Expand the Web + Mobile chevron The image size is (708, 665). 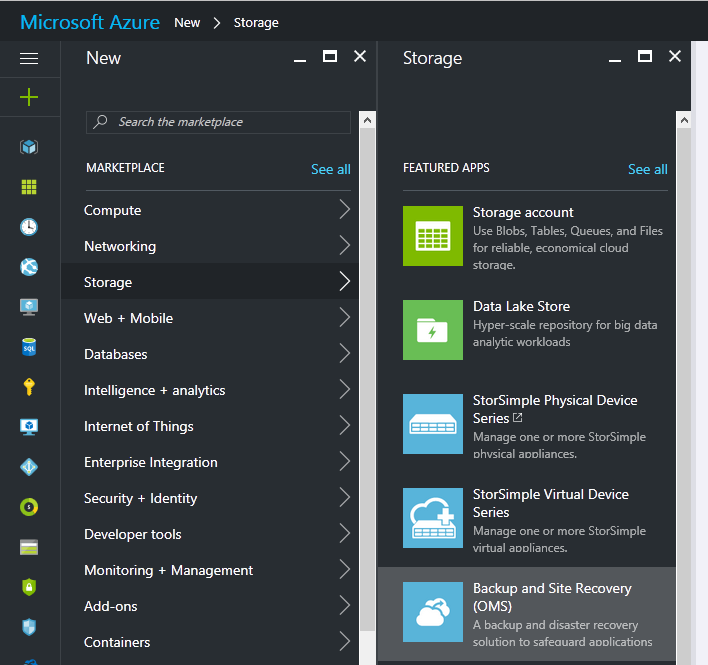[x=345, y=317]
